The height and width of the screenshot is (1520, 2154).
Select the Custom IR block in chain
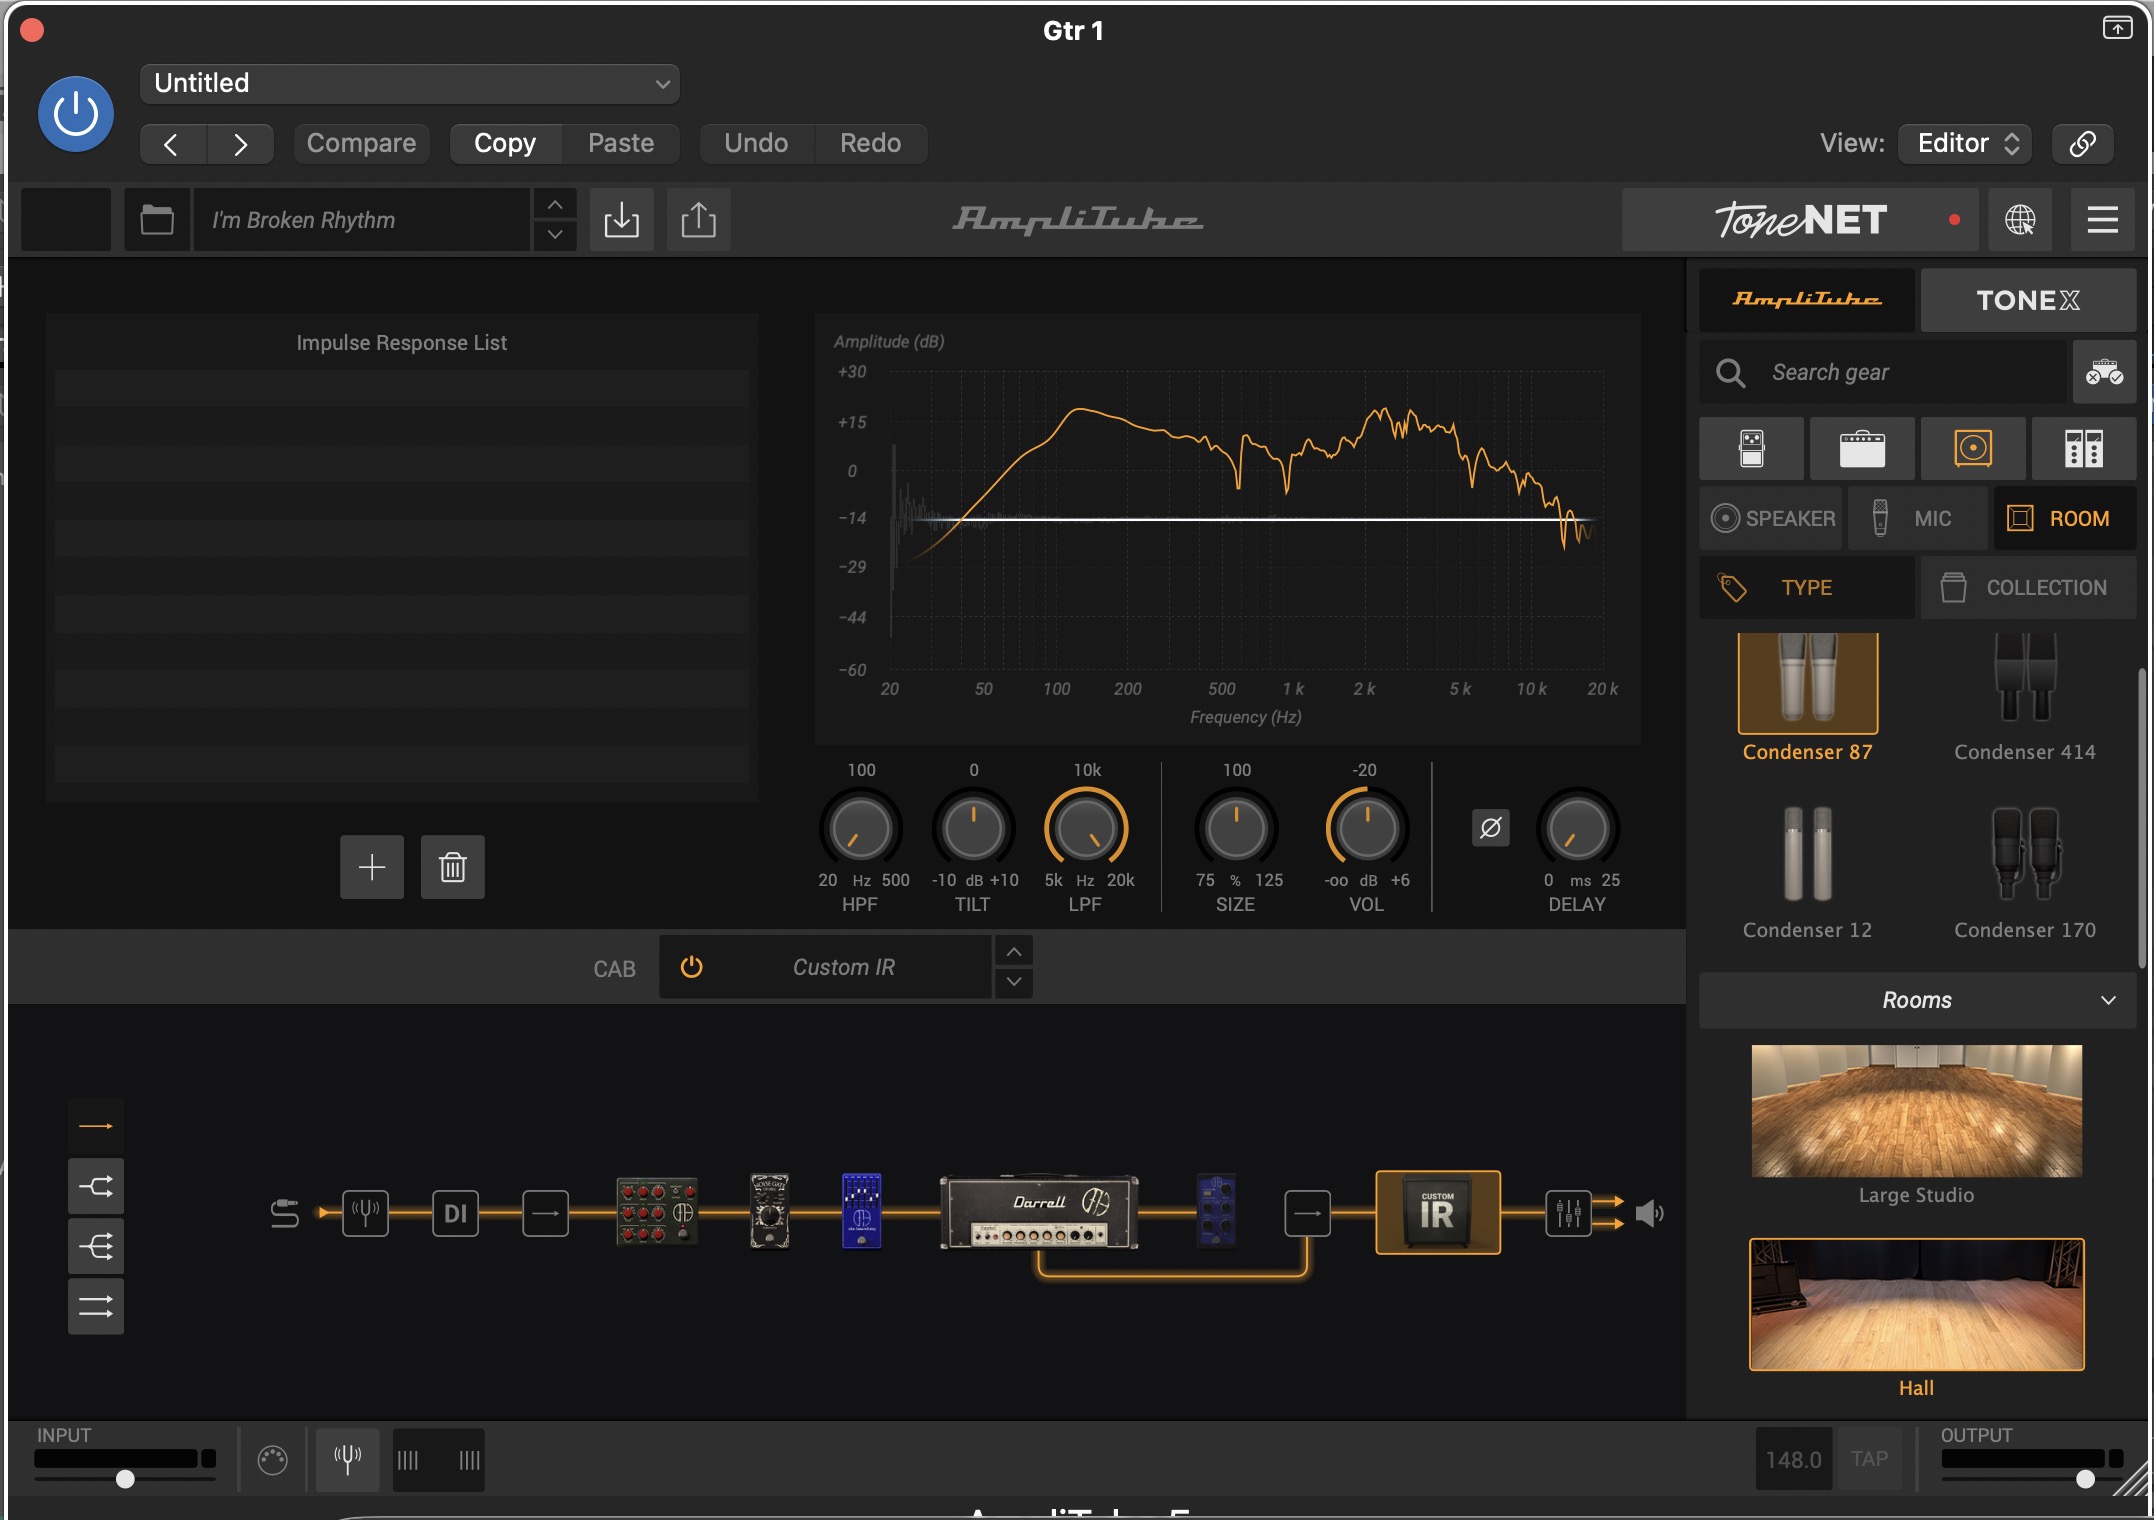click(x=1437, y=1213)
